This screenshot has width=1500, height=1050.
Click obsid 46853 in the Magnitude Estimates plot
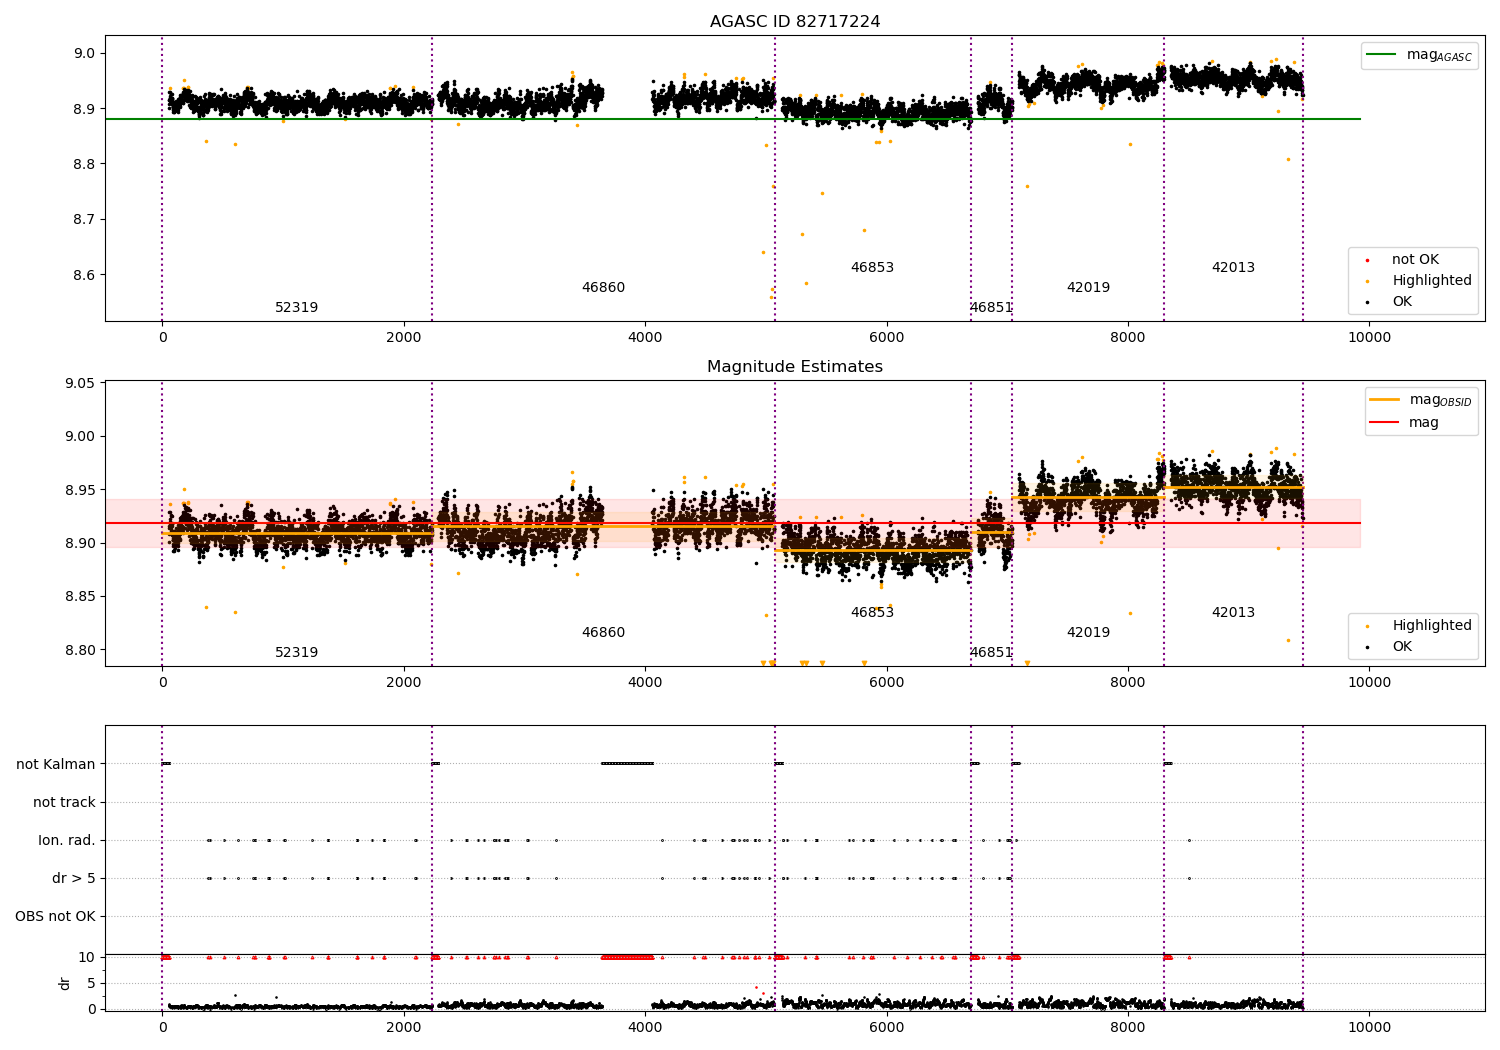[x=872, y=612]
